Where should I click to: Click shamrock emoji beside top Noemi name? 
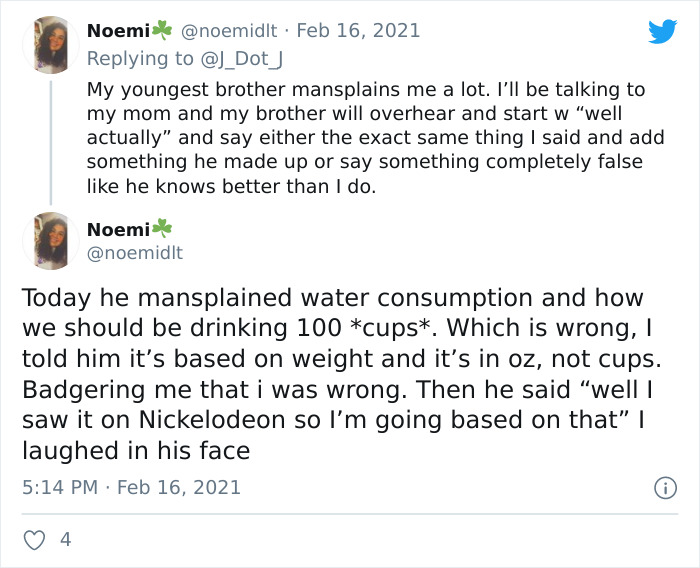(159, 31)
